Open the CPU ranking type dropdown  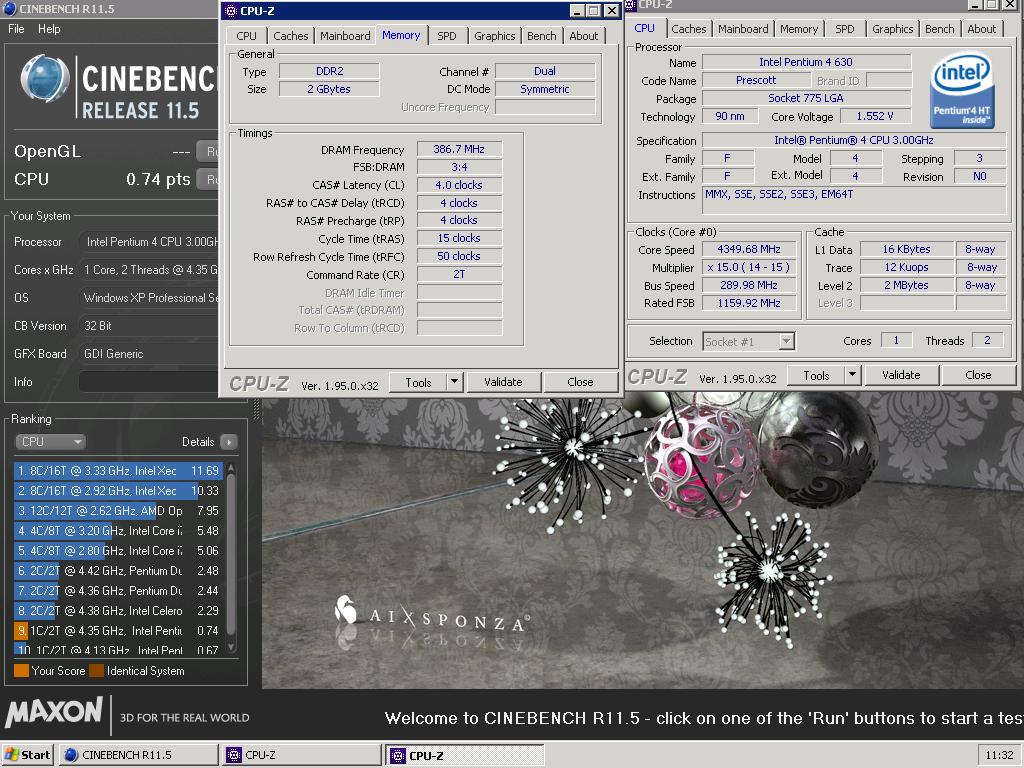click(x=50, y=442)
